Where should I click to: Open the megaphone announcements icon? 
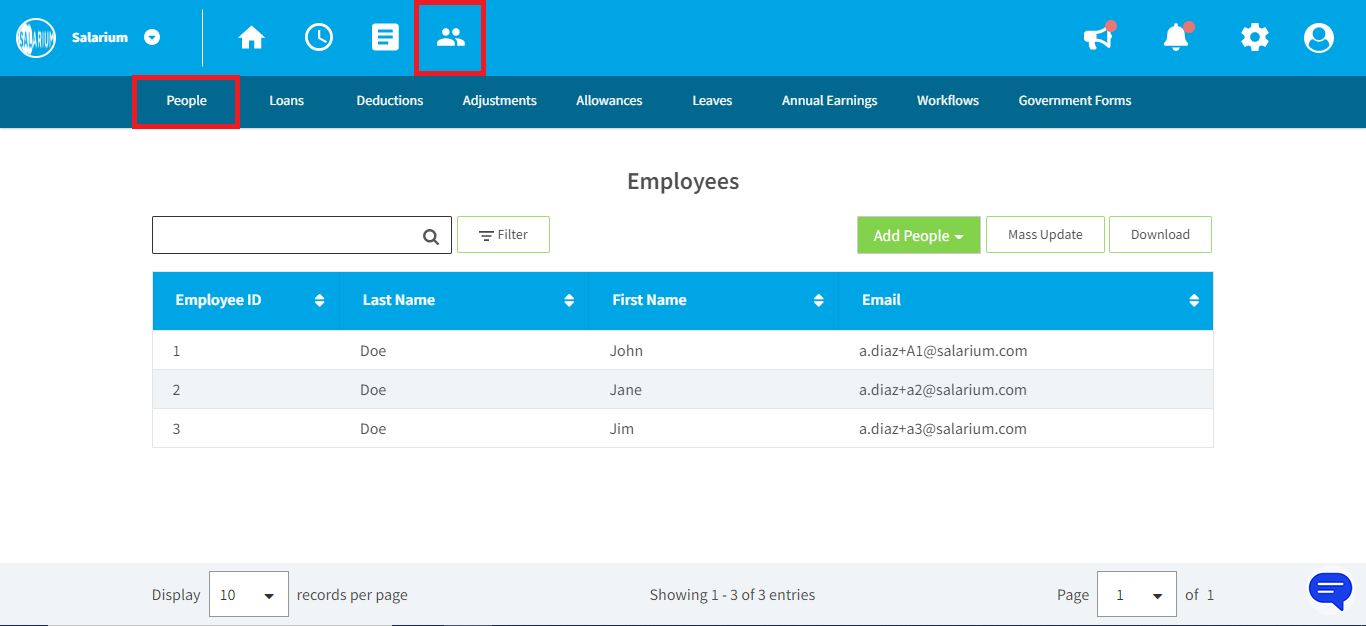tap(1098, 38)
